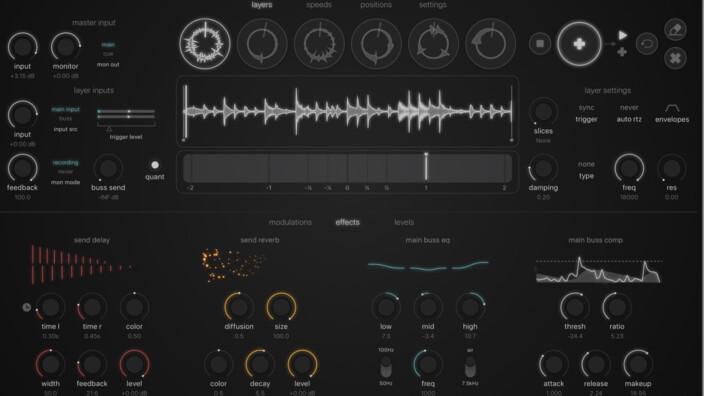The image size is (704, 396).
Task: Click the compressor ratio knob
Action: pyautogui.click(x=617, y=307)
